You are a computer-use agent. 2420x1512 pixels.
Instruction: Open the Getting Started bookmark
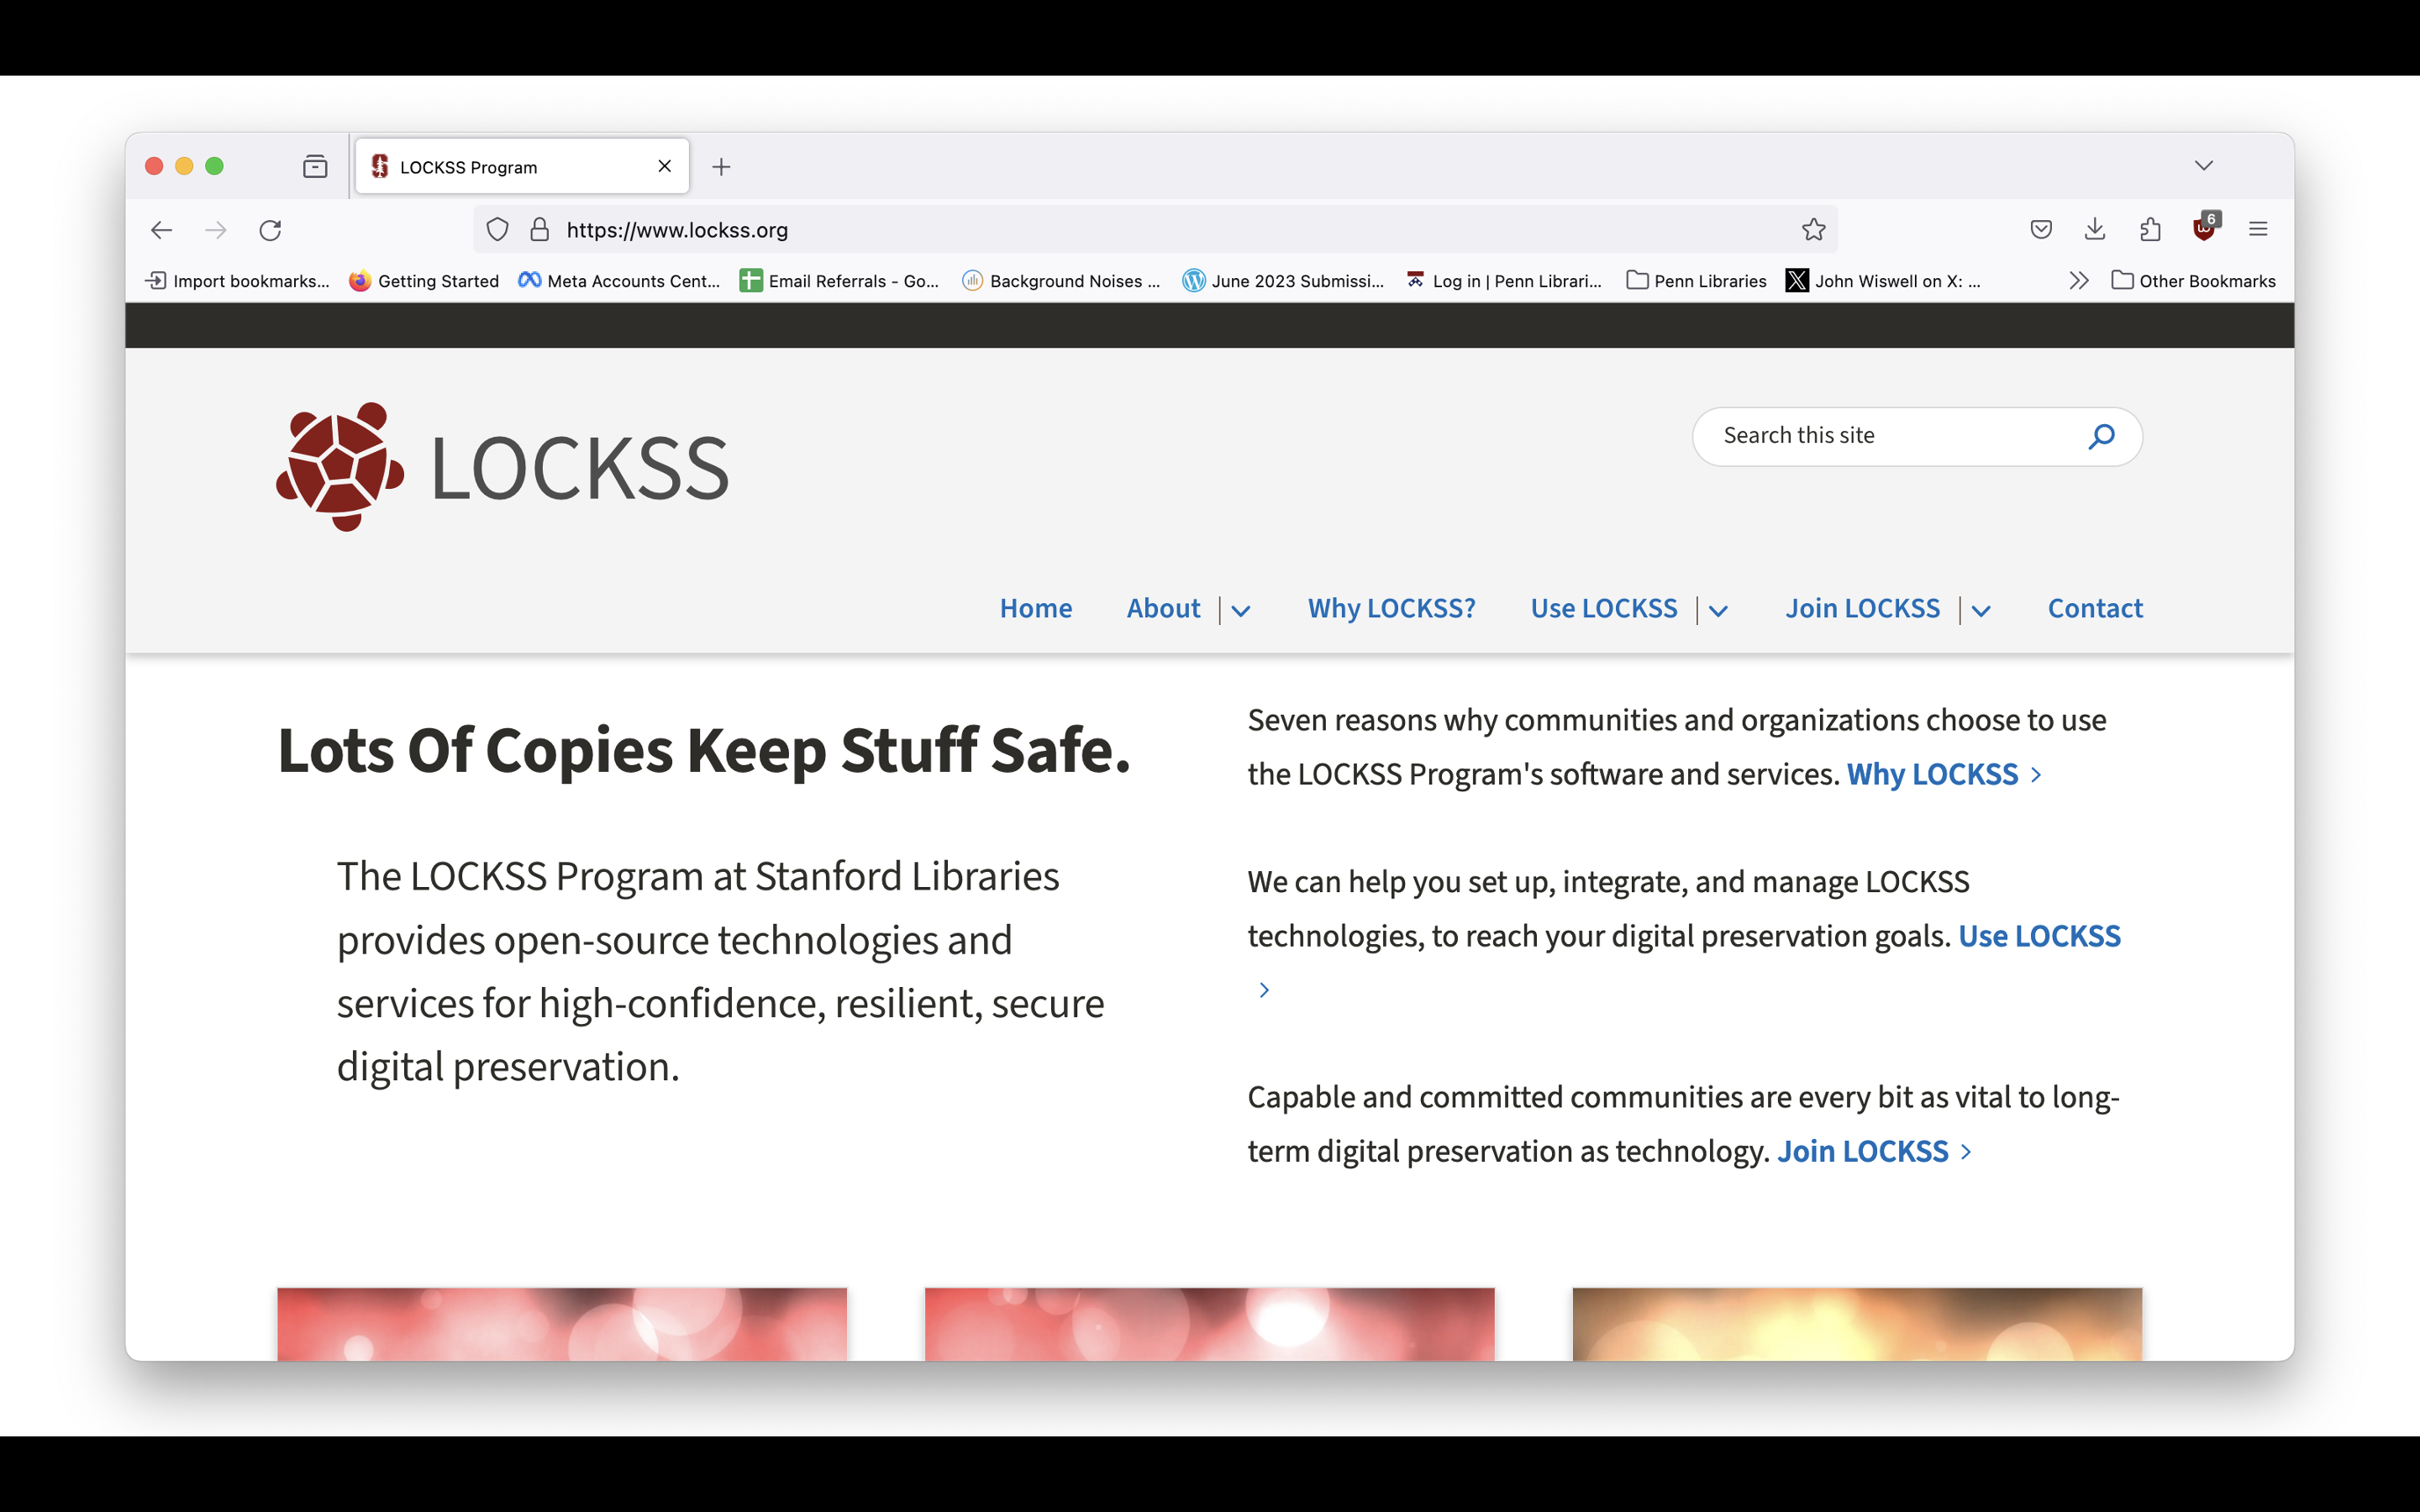424,281
